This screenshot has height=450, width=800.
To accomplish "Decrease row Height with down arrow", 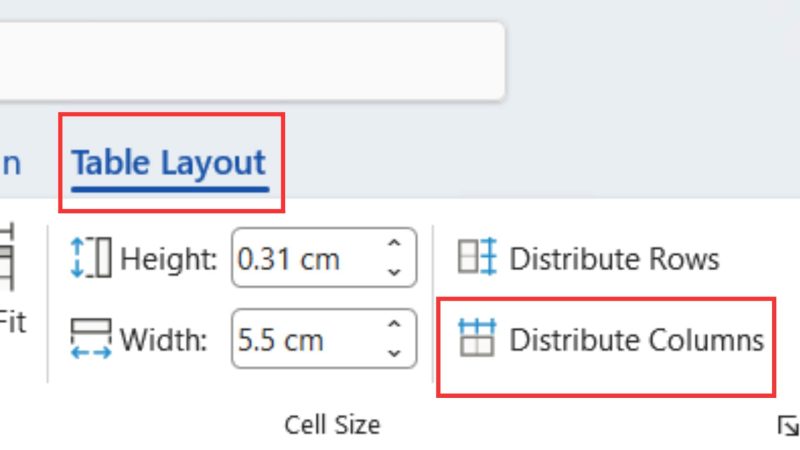I will click(394, 272).
